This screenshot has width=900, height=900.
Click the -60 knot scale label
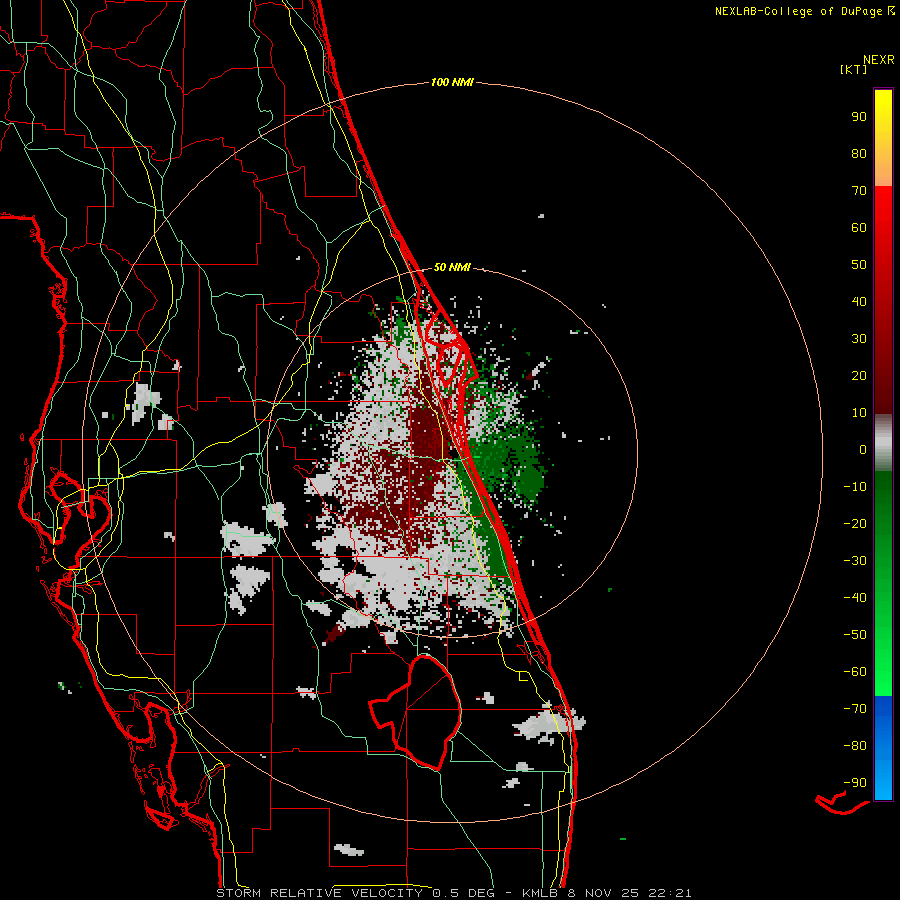(855, 672)
